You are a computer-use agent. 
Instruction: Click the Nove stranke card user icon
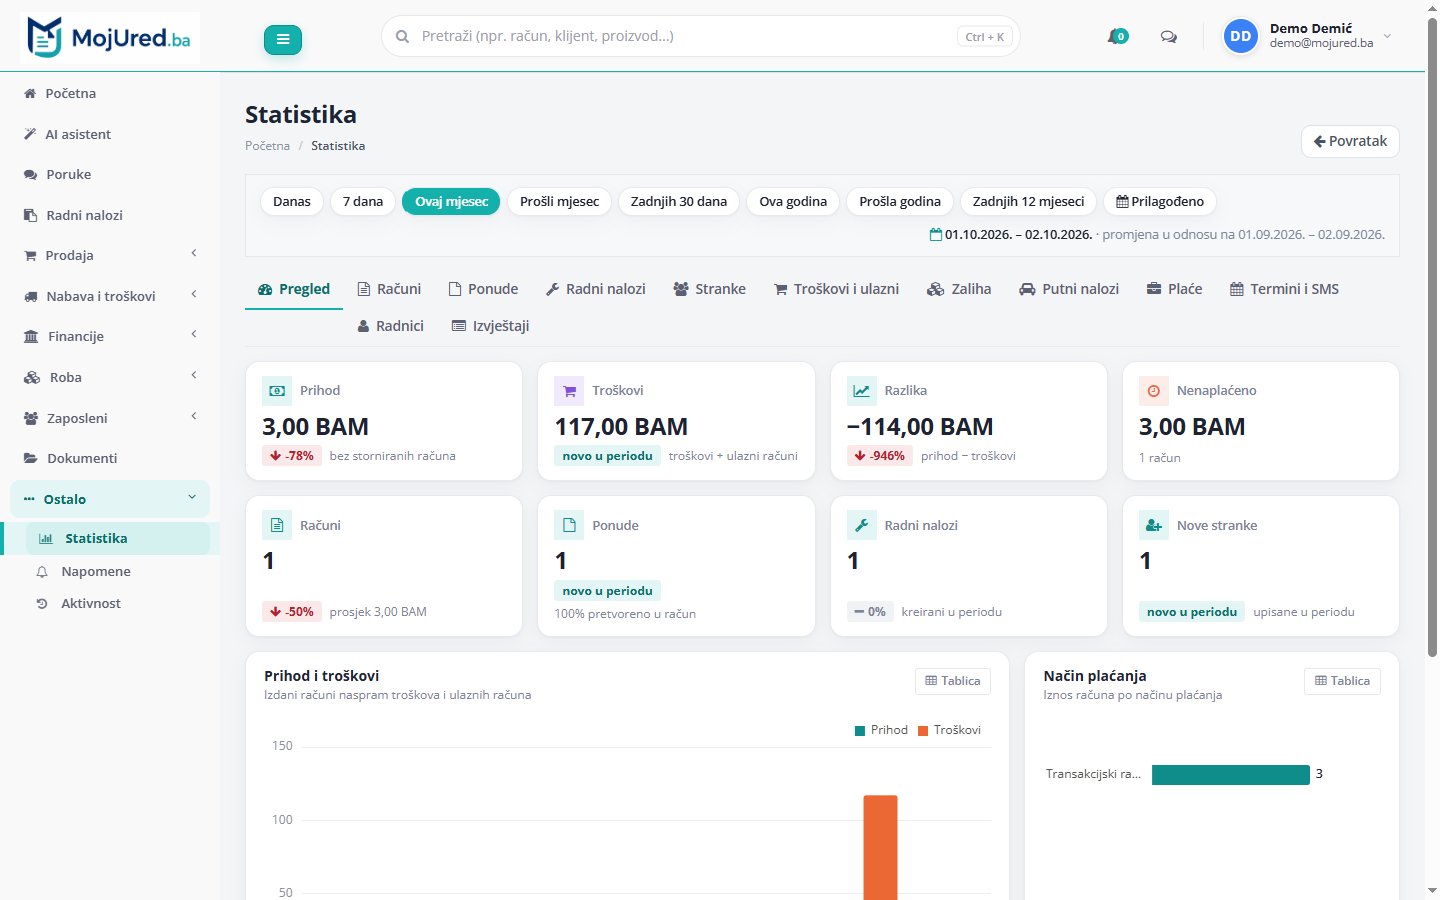coord(1153,525)
